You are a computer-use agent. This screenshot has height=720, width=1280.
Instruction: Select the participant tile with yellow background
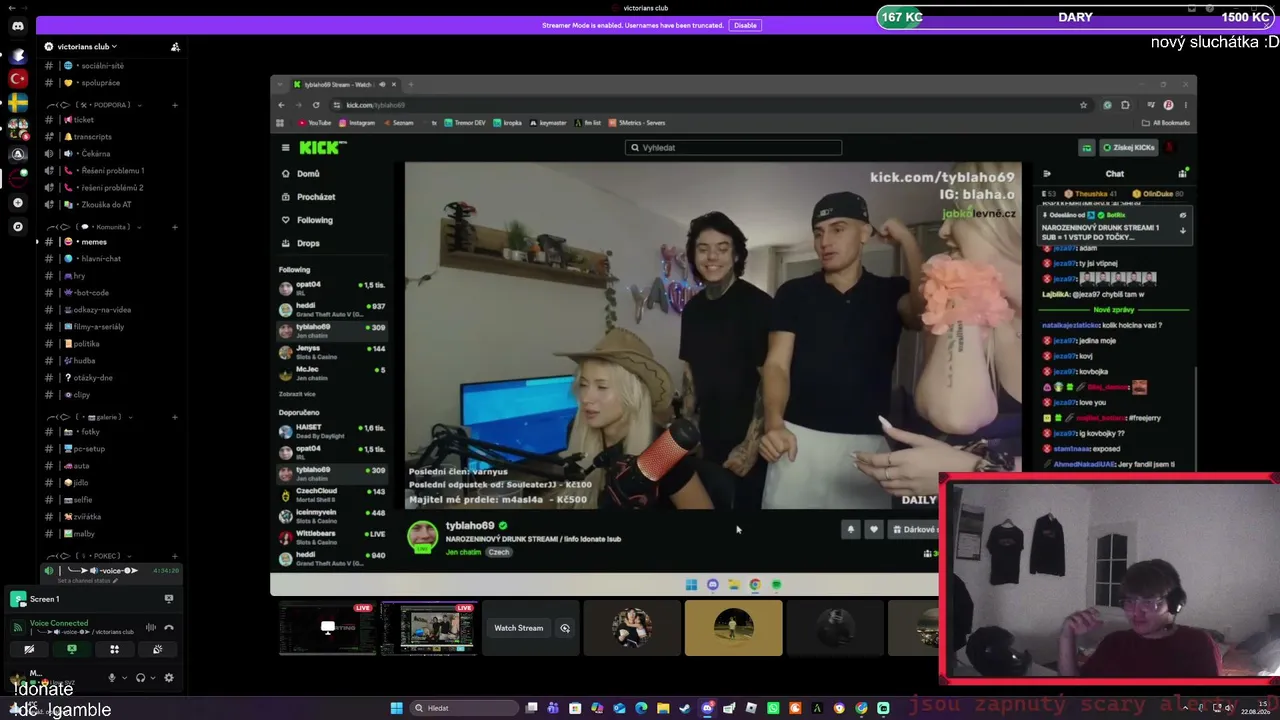click(x=733, y=628)
